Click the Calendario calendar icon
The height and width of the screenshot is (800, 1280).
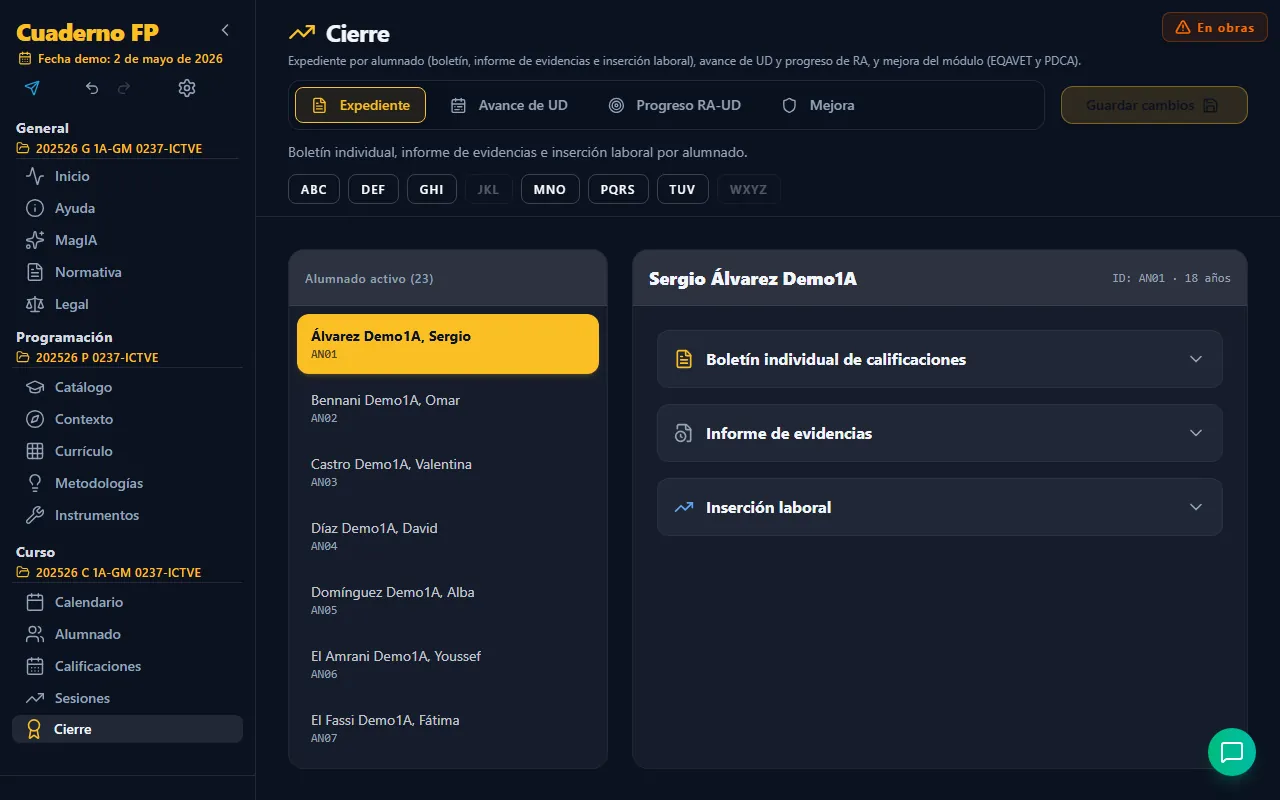[x=35, y=602]
